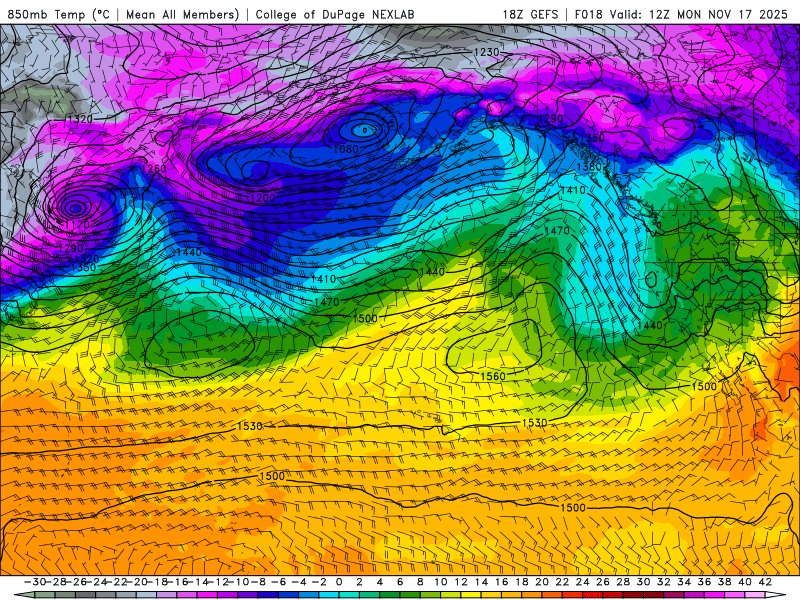
Task: Click the 'F018' forecast hour text
Action: click(x=589, y=14)
